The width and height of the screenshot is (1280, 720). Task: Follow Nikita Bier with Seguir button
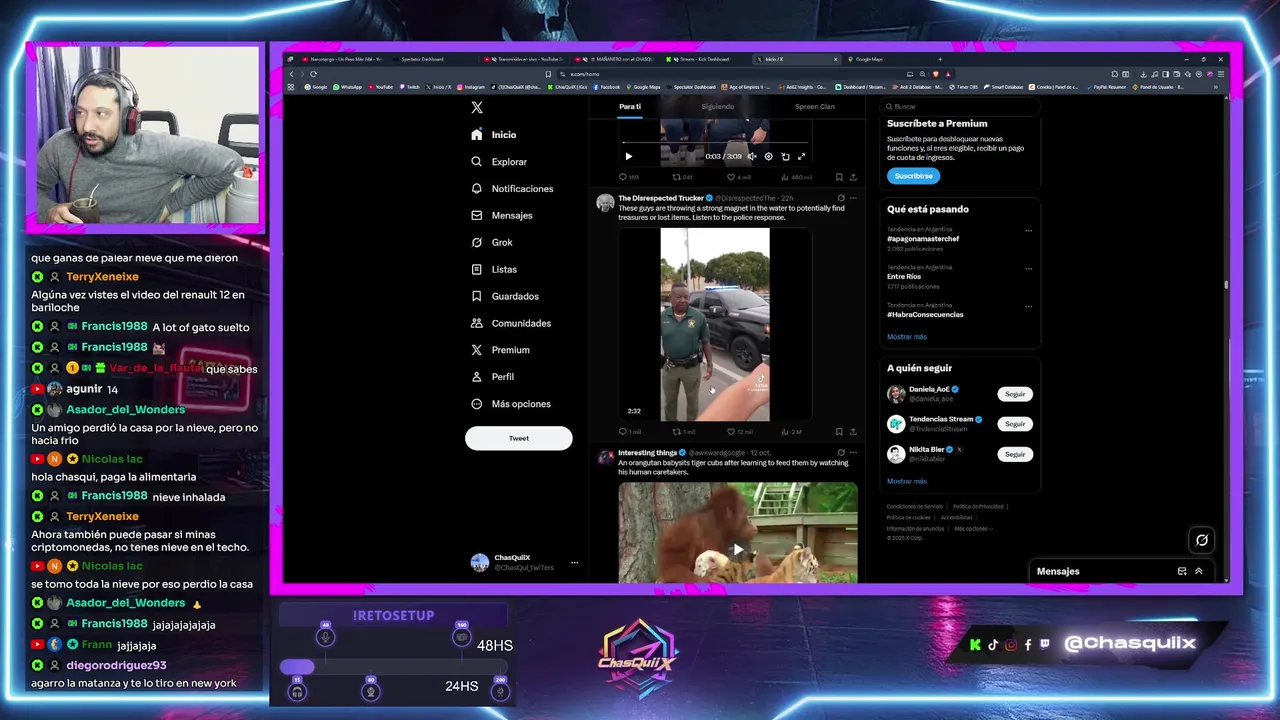pos(1015,454)
